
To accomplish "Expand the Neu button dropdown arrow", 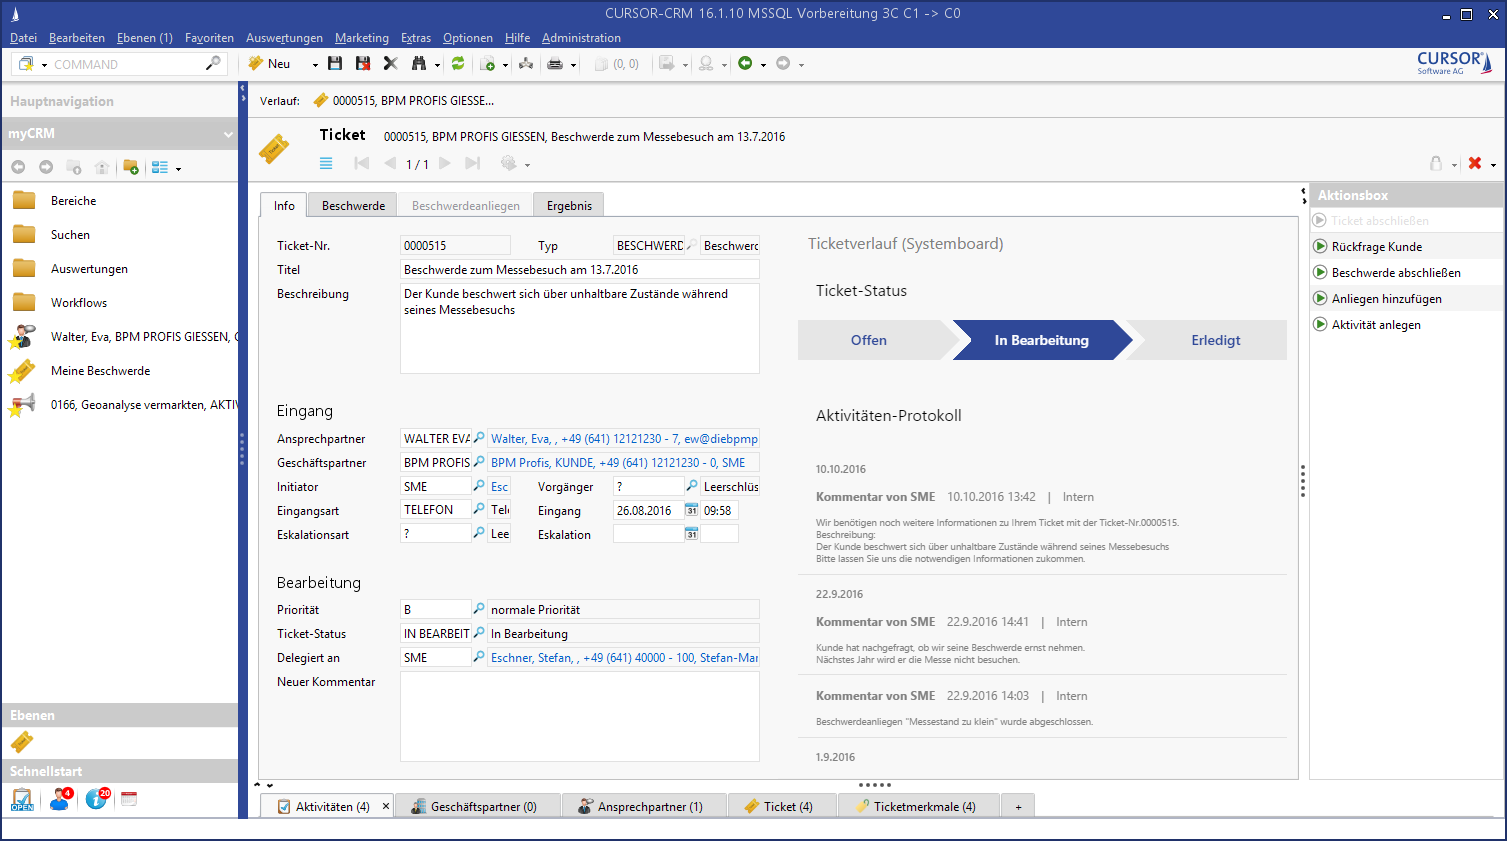I will pos(315,65).
